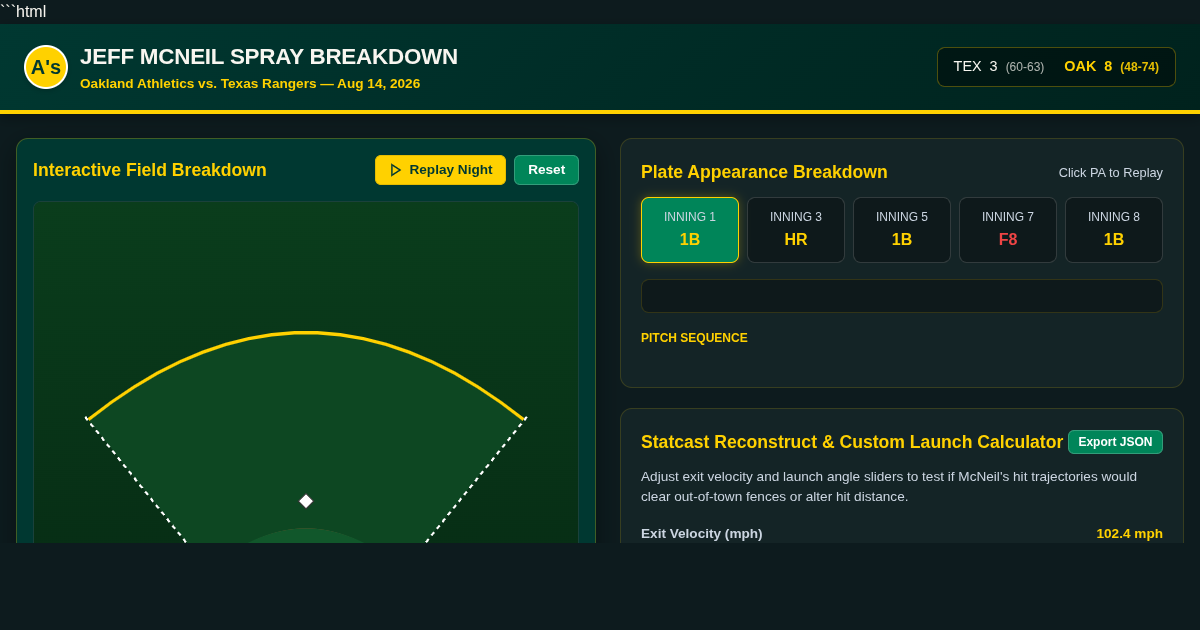Select the Inning 7 F8 plate appearance
The width and height of the screenshot is (1200, 630).
coord(1008,230)
